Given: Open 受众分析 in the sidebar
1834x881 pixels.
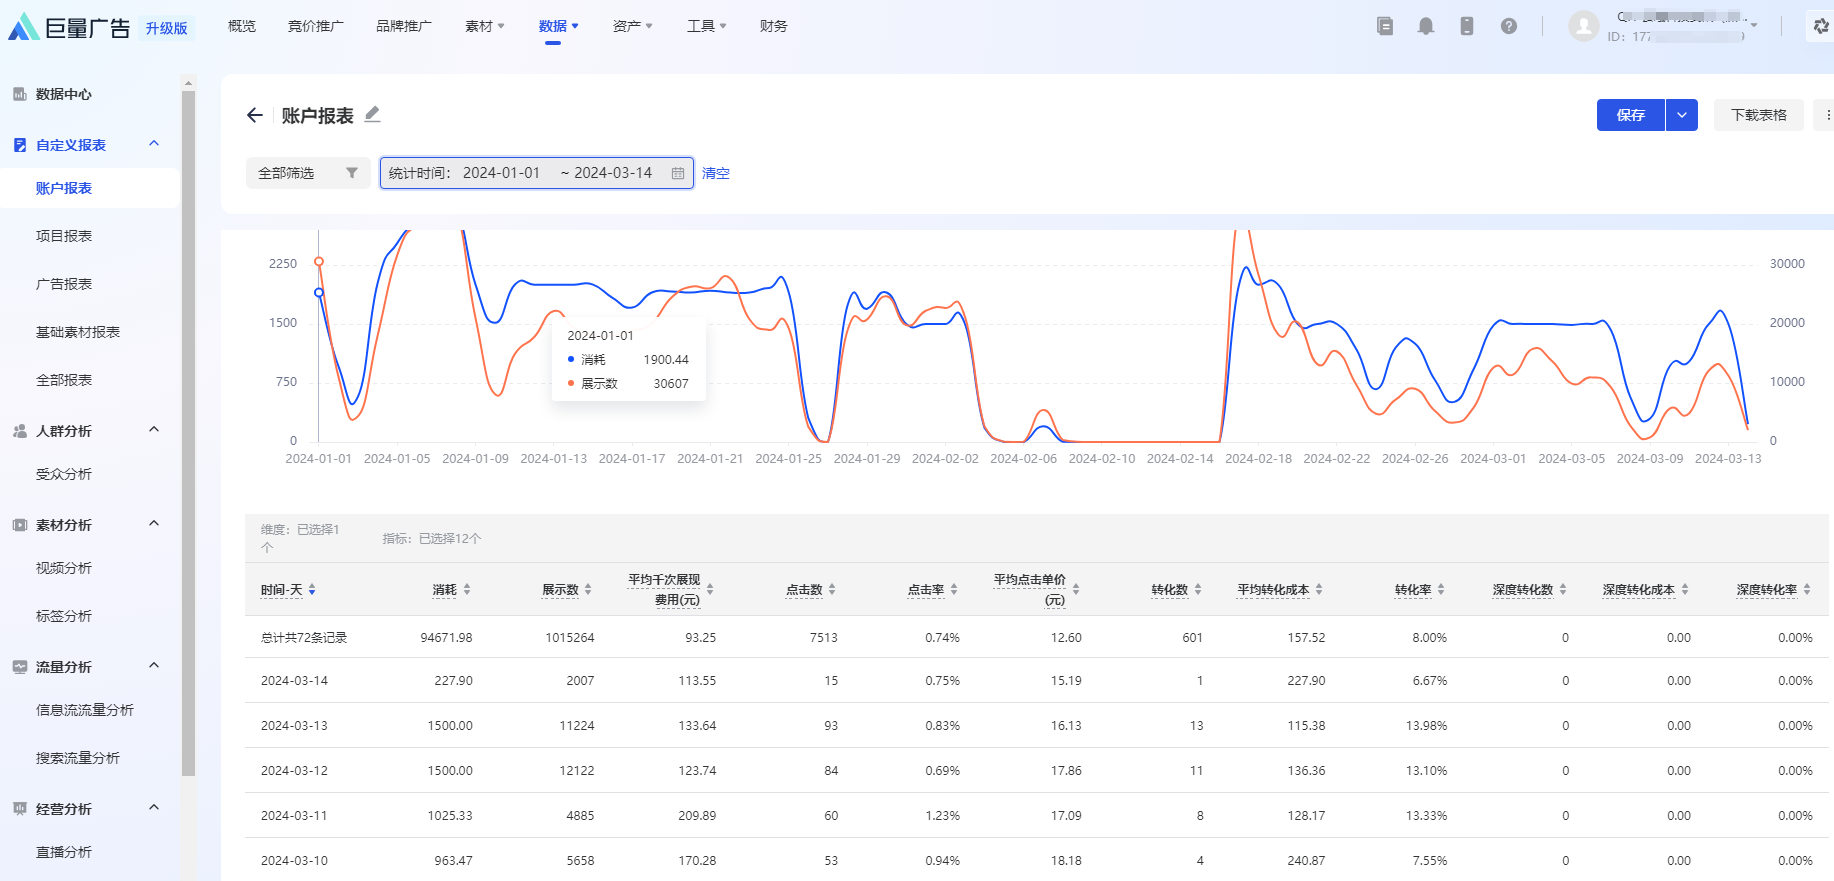Looking at the screenshot, I should click(64, 474).
